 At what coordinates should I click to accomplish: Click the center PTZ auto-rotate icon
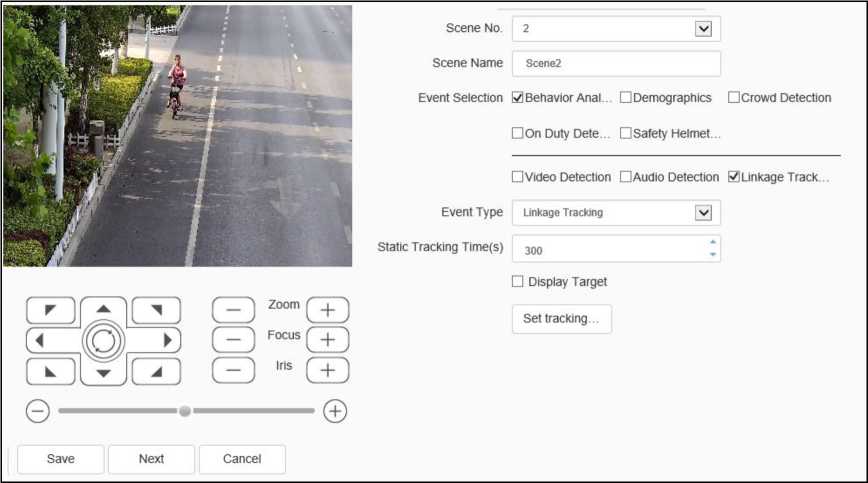[x=104, y=340]
